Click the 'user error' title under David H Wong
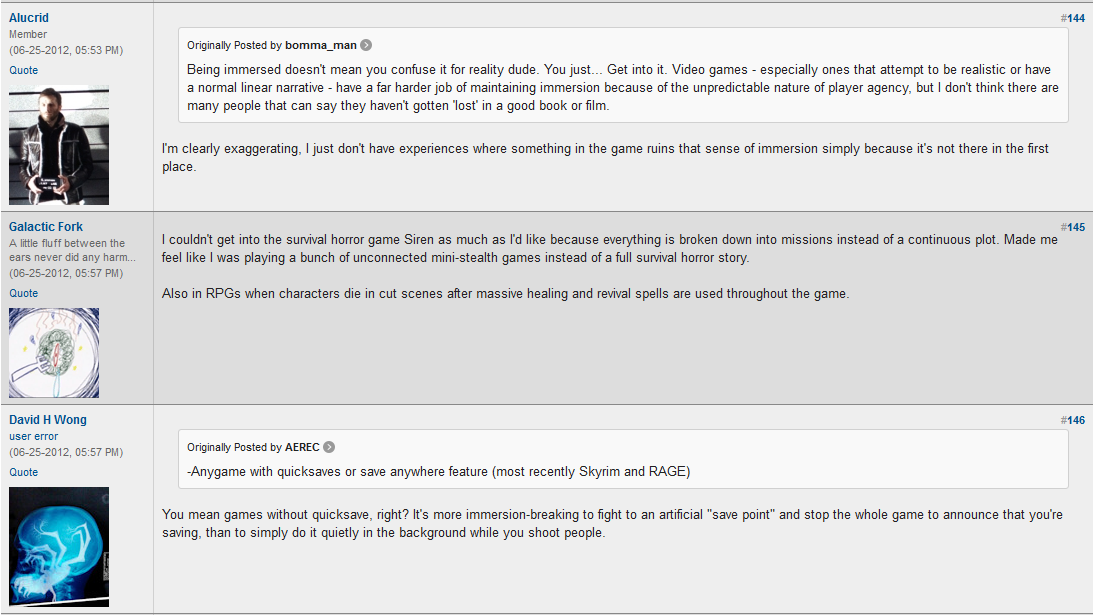1094x615 pixels. [34, 437]
